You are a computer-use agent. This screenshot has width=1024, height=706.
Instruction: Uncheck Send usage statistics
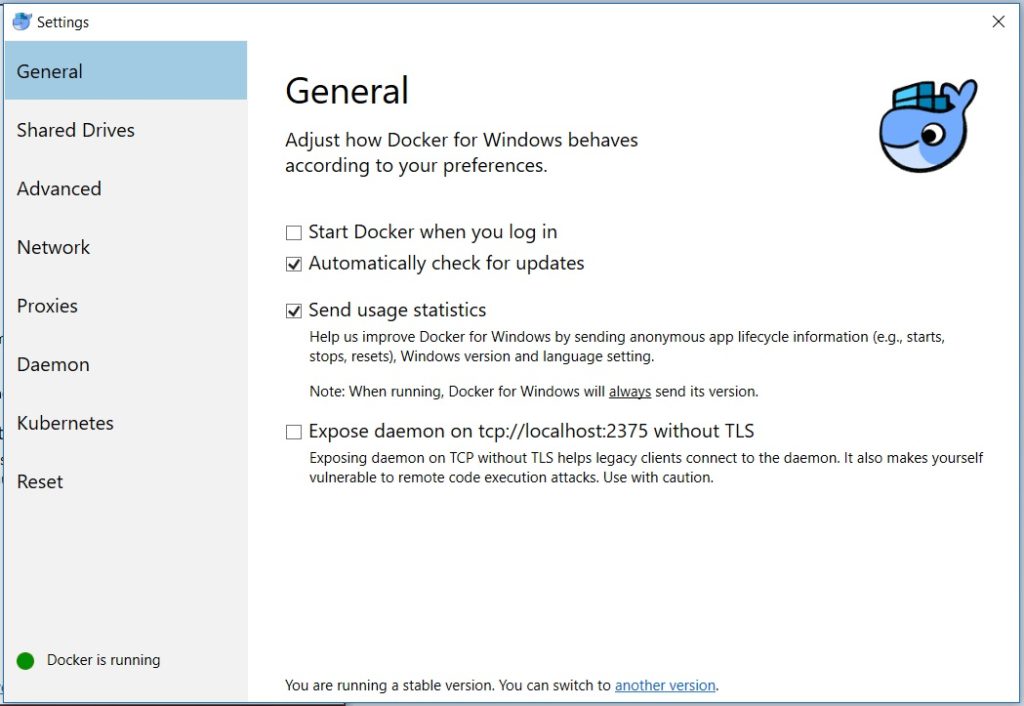click(x=294, y=311)
